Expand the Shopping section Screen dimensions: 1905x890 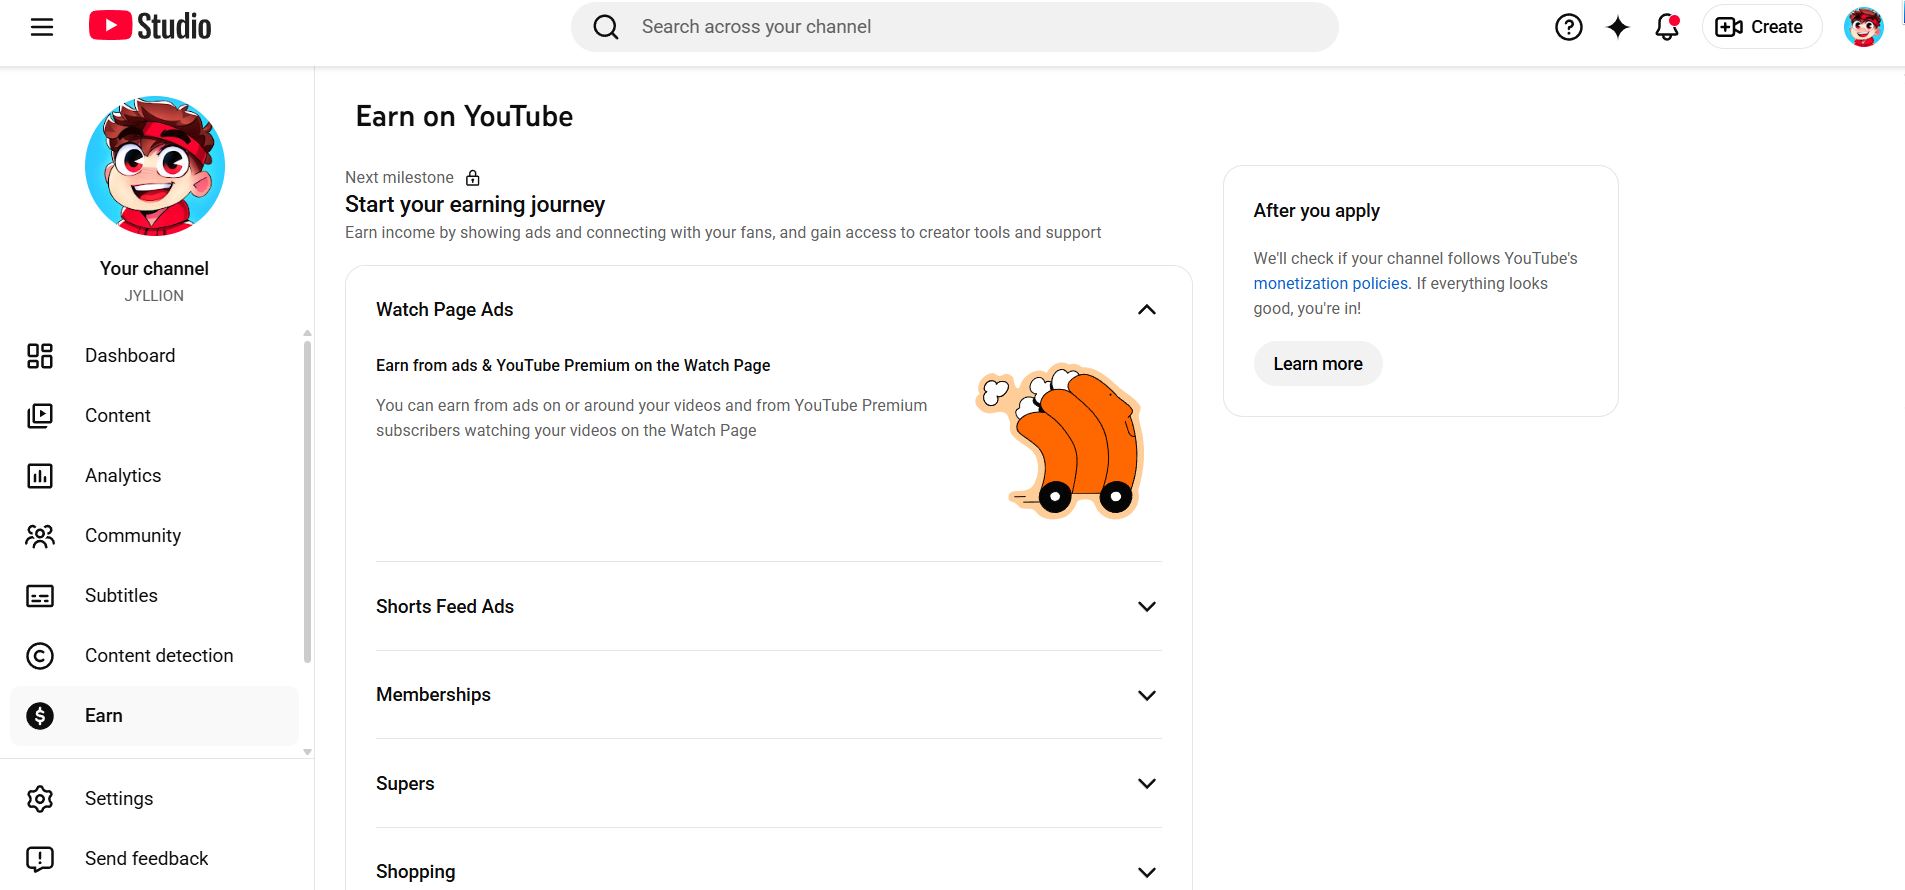click(x=1147, y=872)
